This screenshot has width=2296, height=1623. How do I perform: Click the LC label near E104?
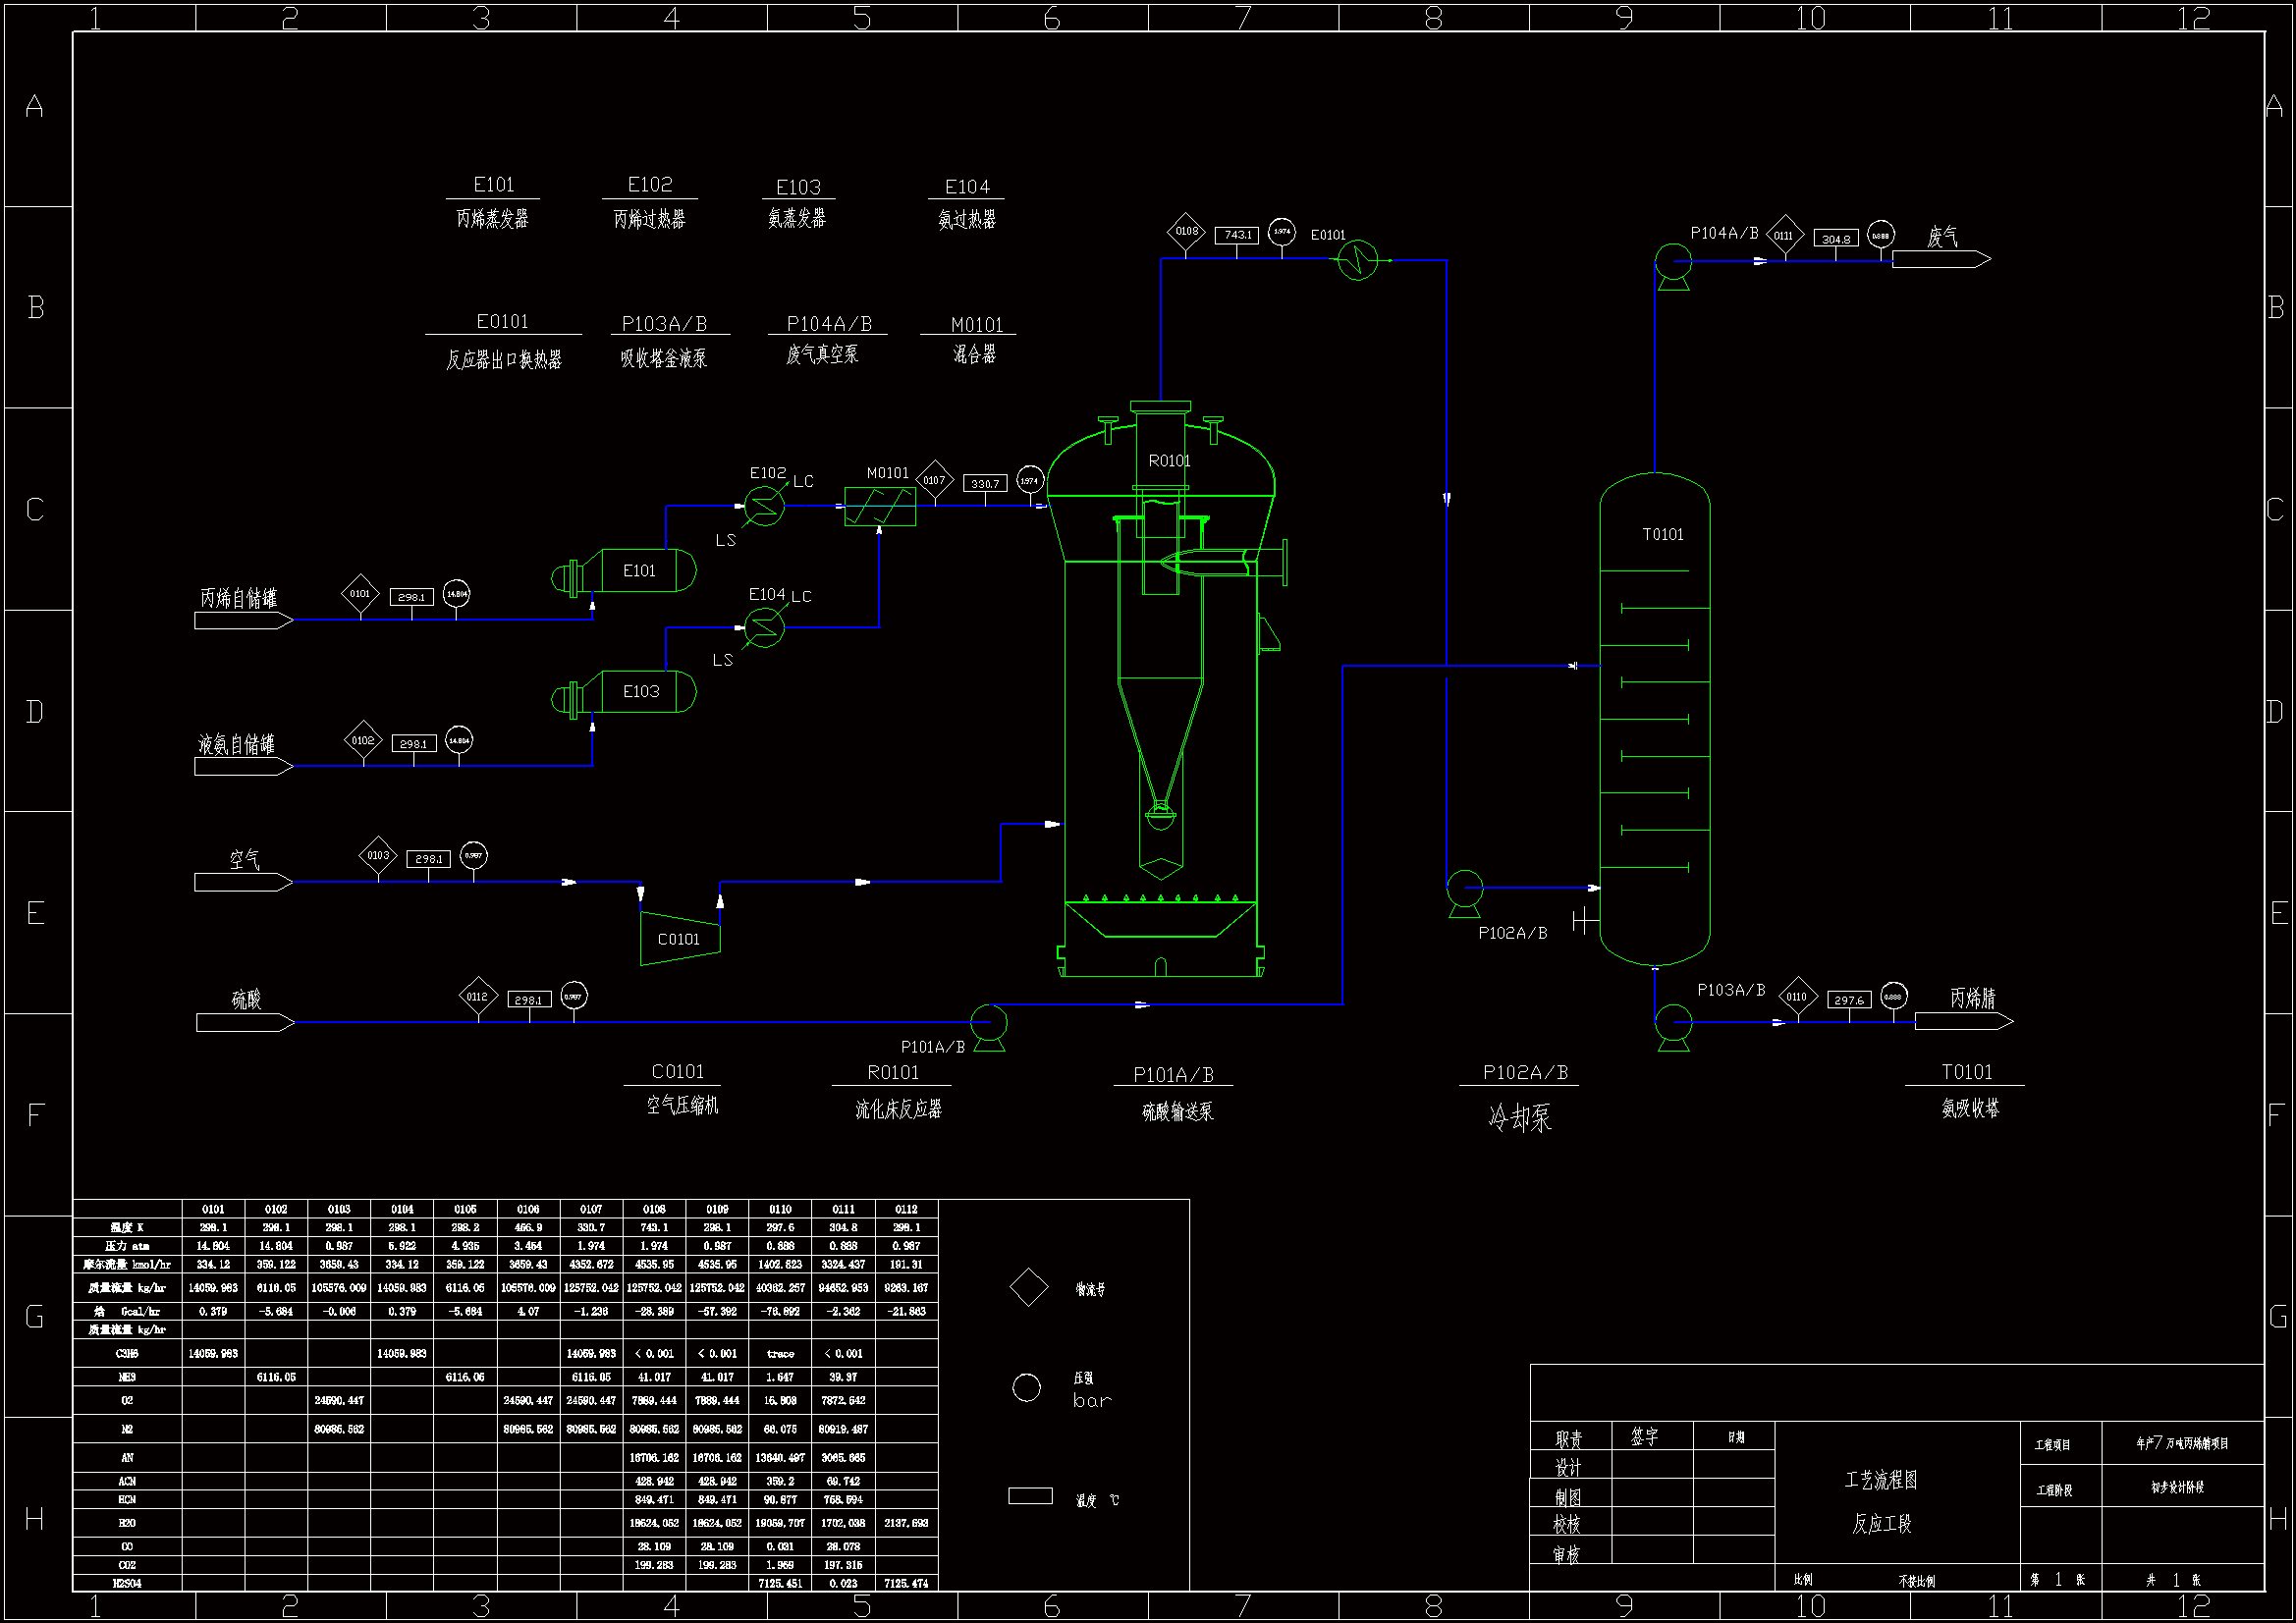click(x=801, y=597)
